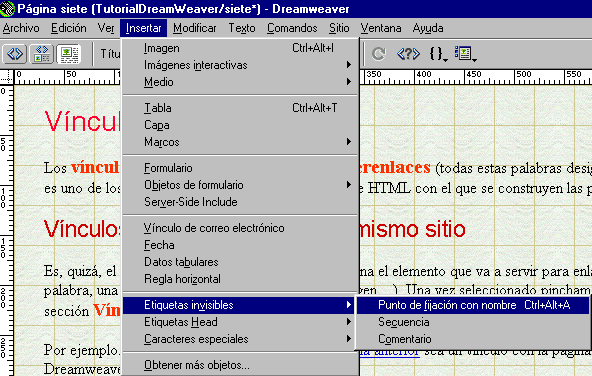This screenshot has width=592, height=376.
Task: Switch to Code view icon
Action: tap(15, 54)
